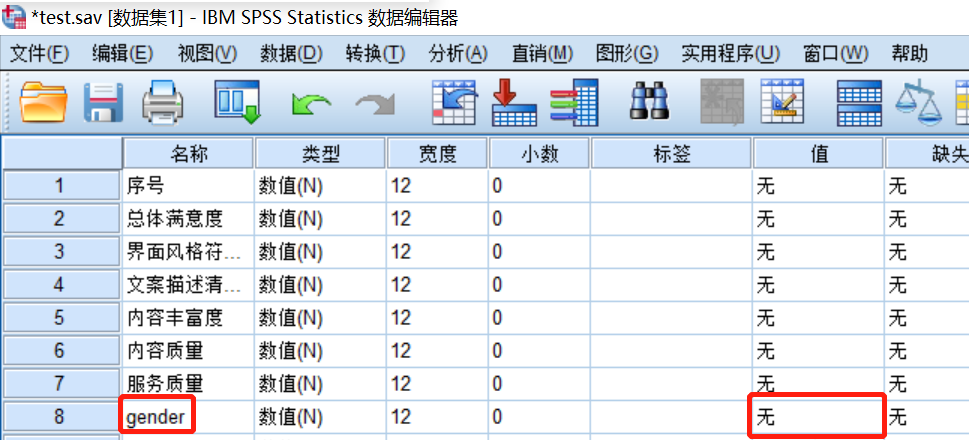969x440 pixels.
Task: Select row number 4 header
Action: (x=61, y=285)
